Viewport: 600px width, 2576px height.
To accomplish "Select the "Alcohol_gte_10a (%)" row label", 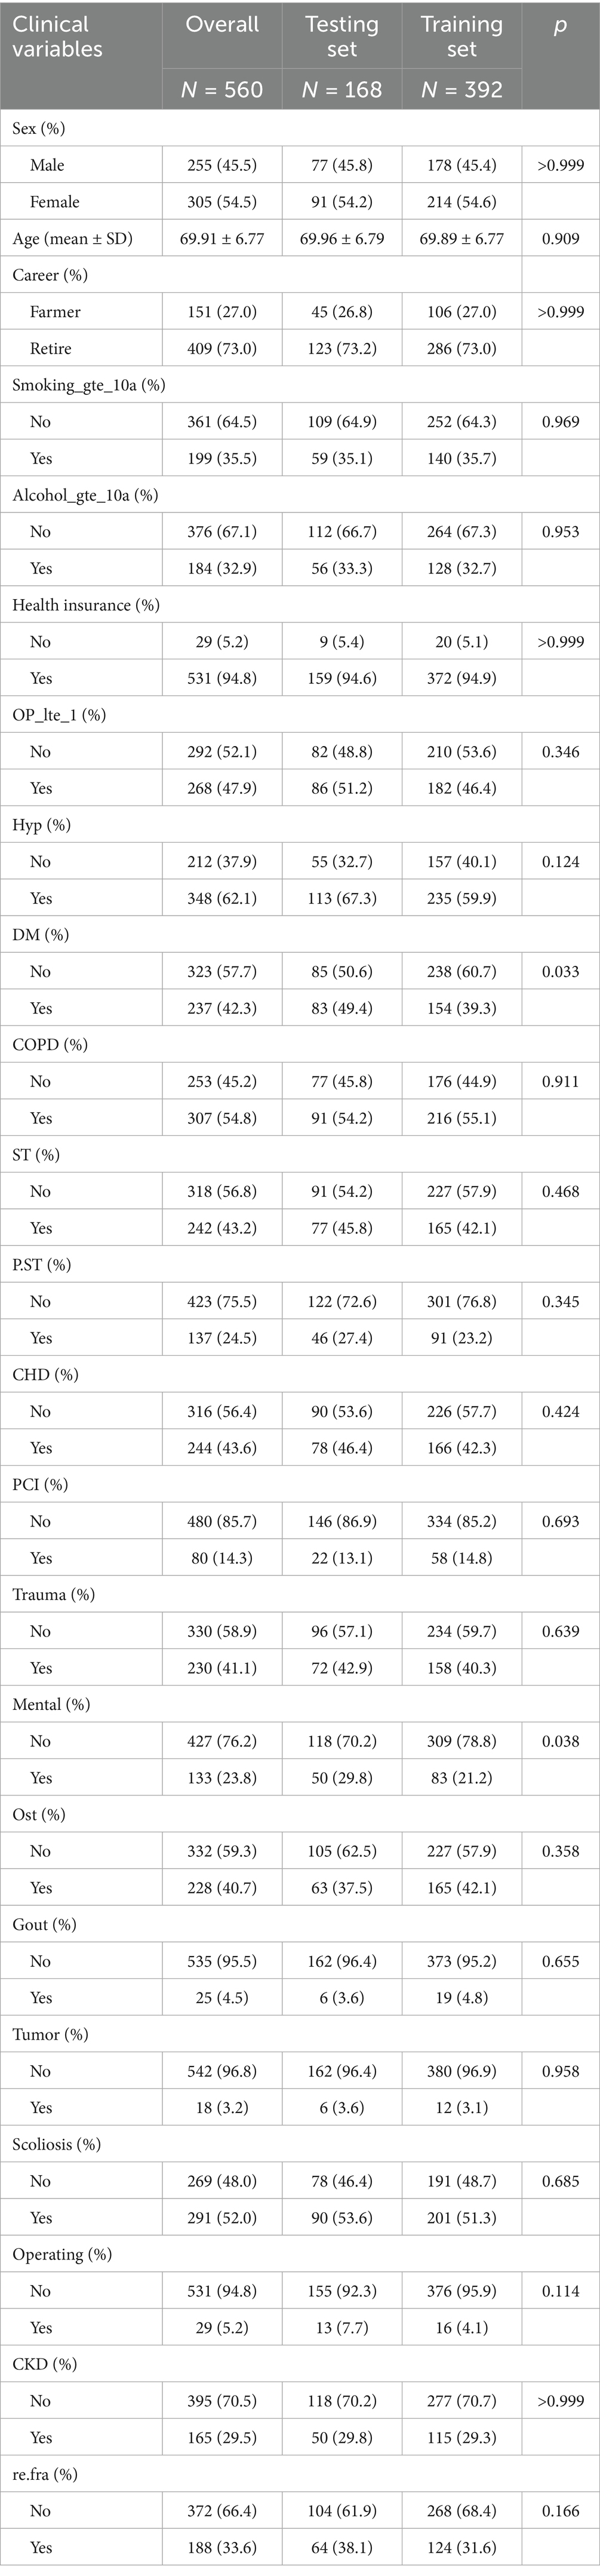I will [x=85, y=495].
